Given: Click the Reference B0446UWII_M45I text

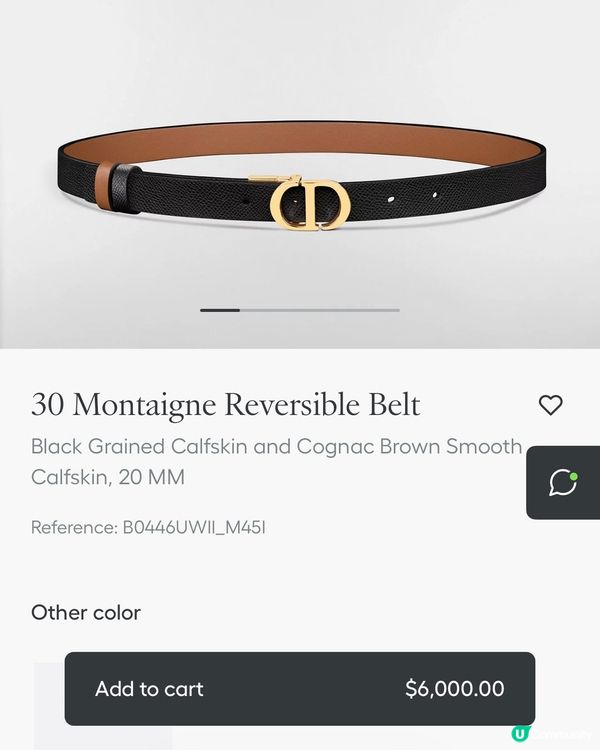Looking at the screenshot, I should [148, 528].
